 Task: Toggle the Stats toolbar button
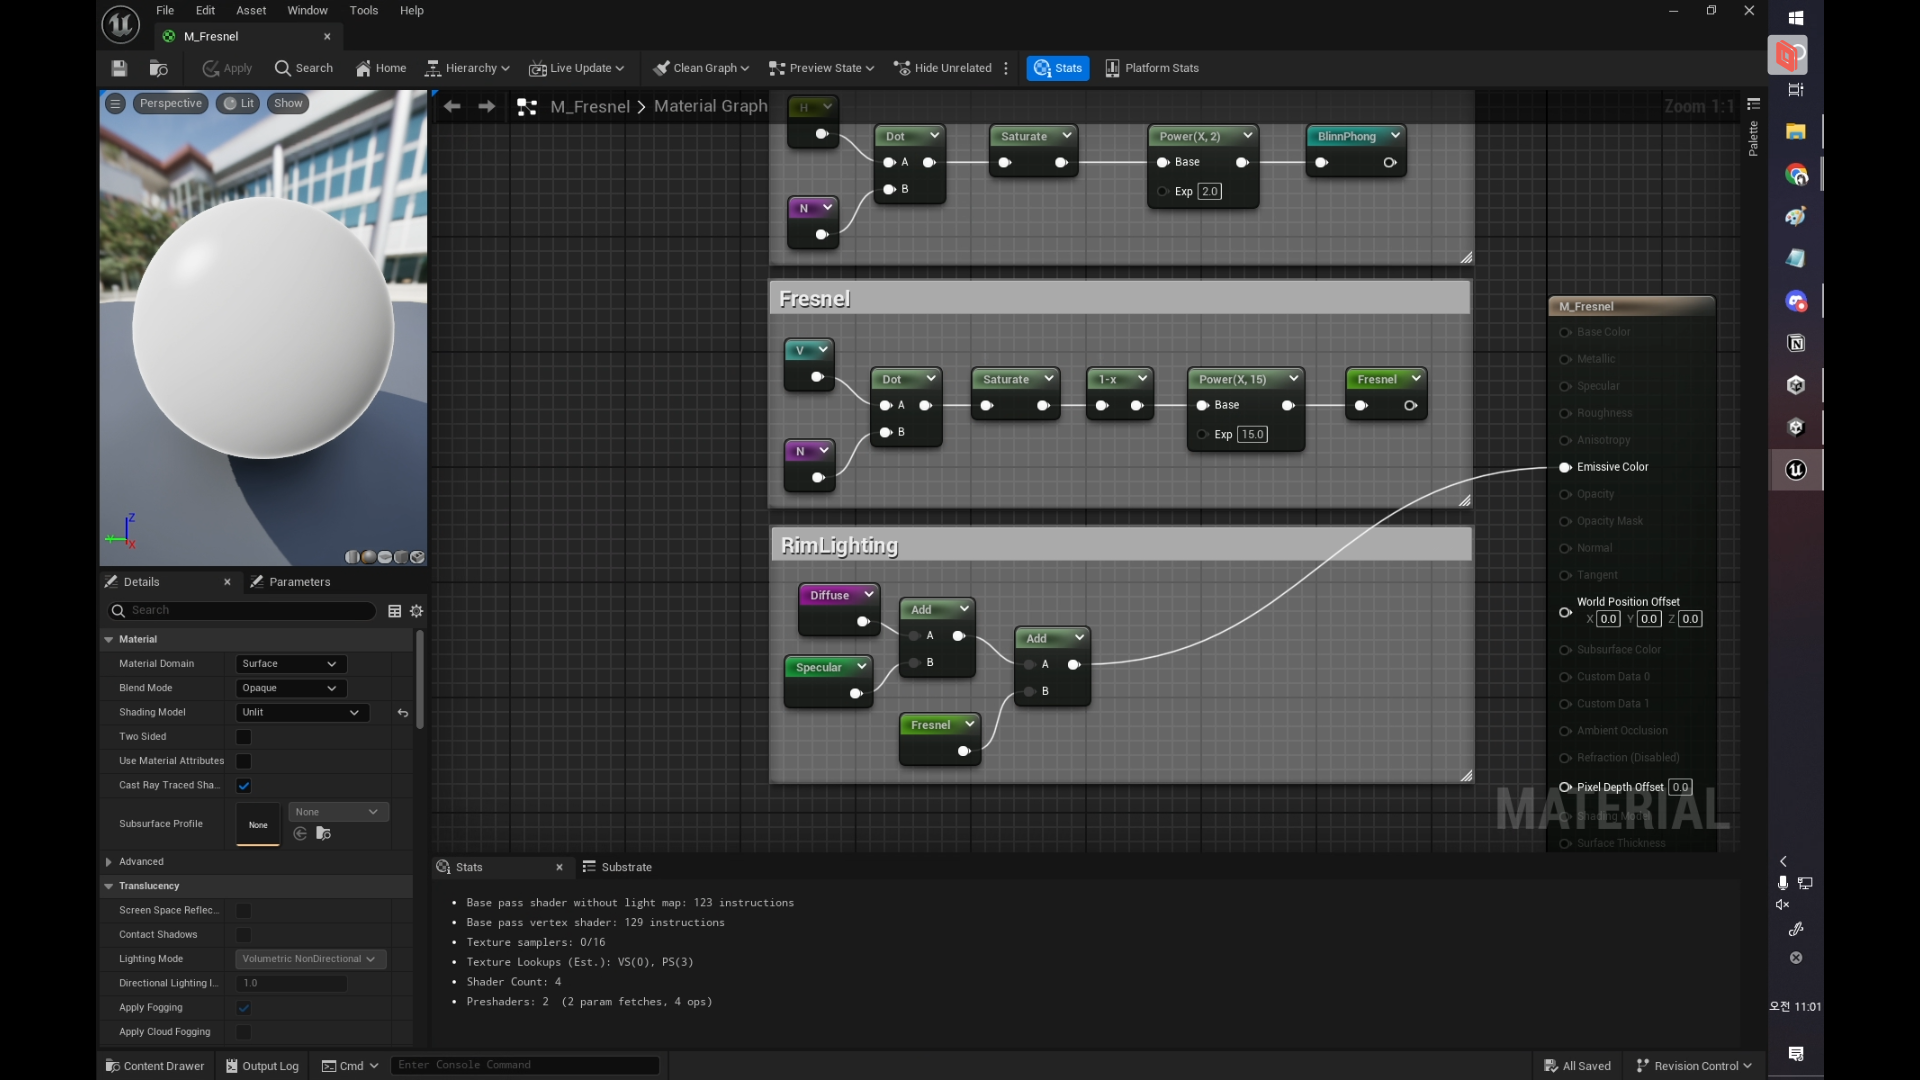click(1058, 68)
